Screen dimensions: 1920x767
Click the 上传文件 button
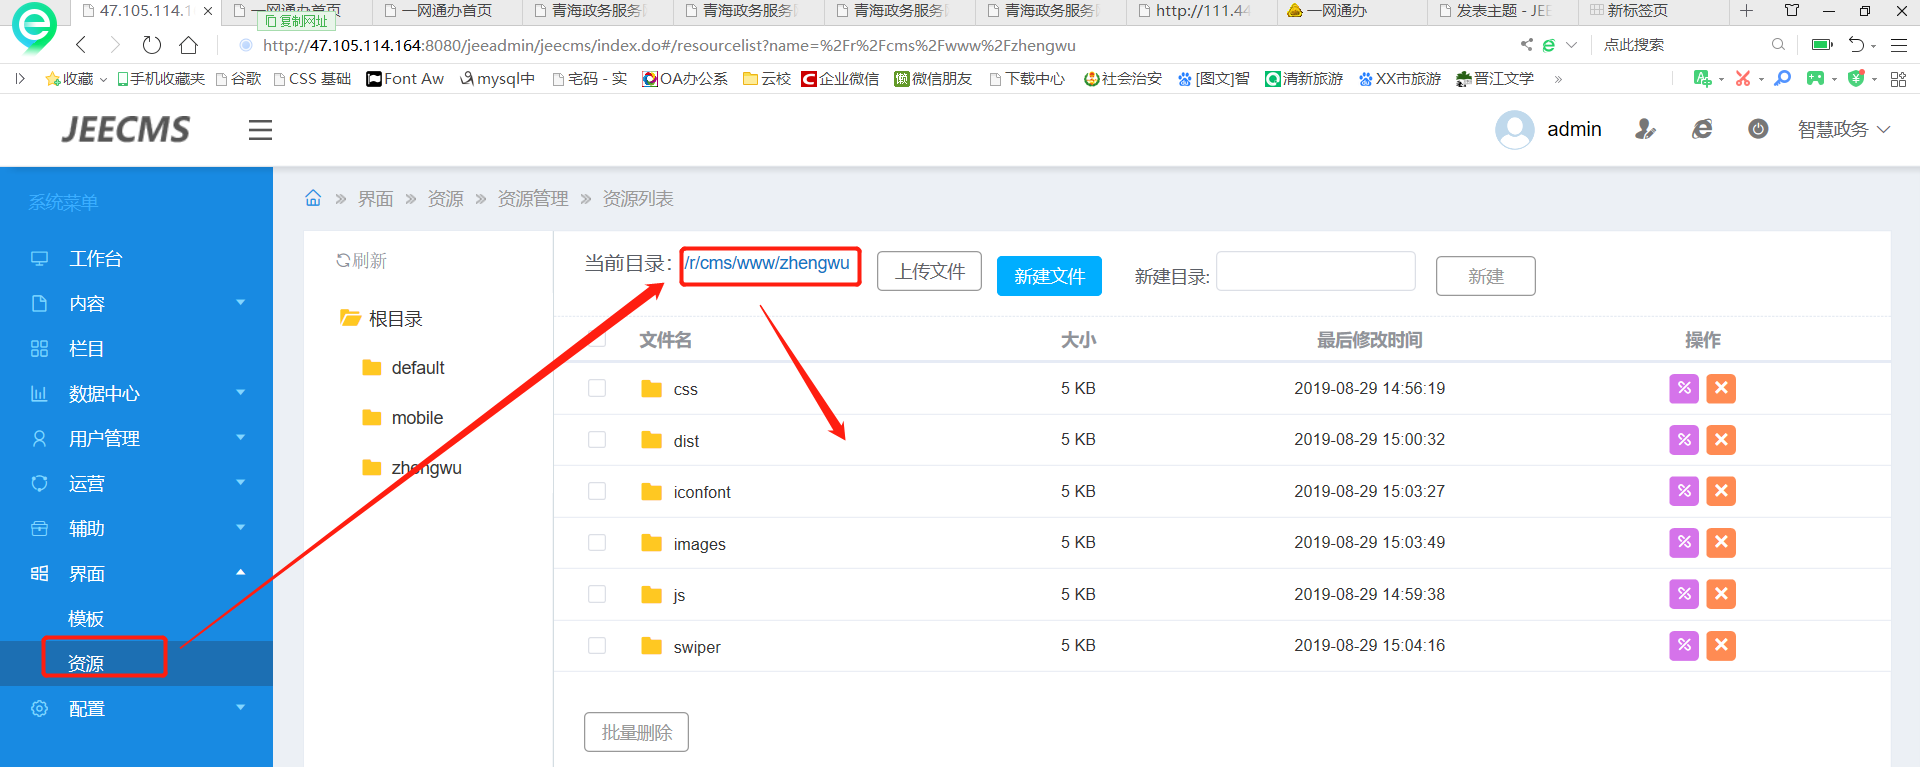tap(929, 271)
